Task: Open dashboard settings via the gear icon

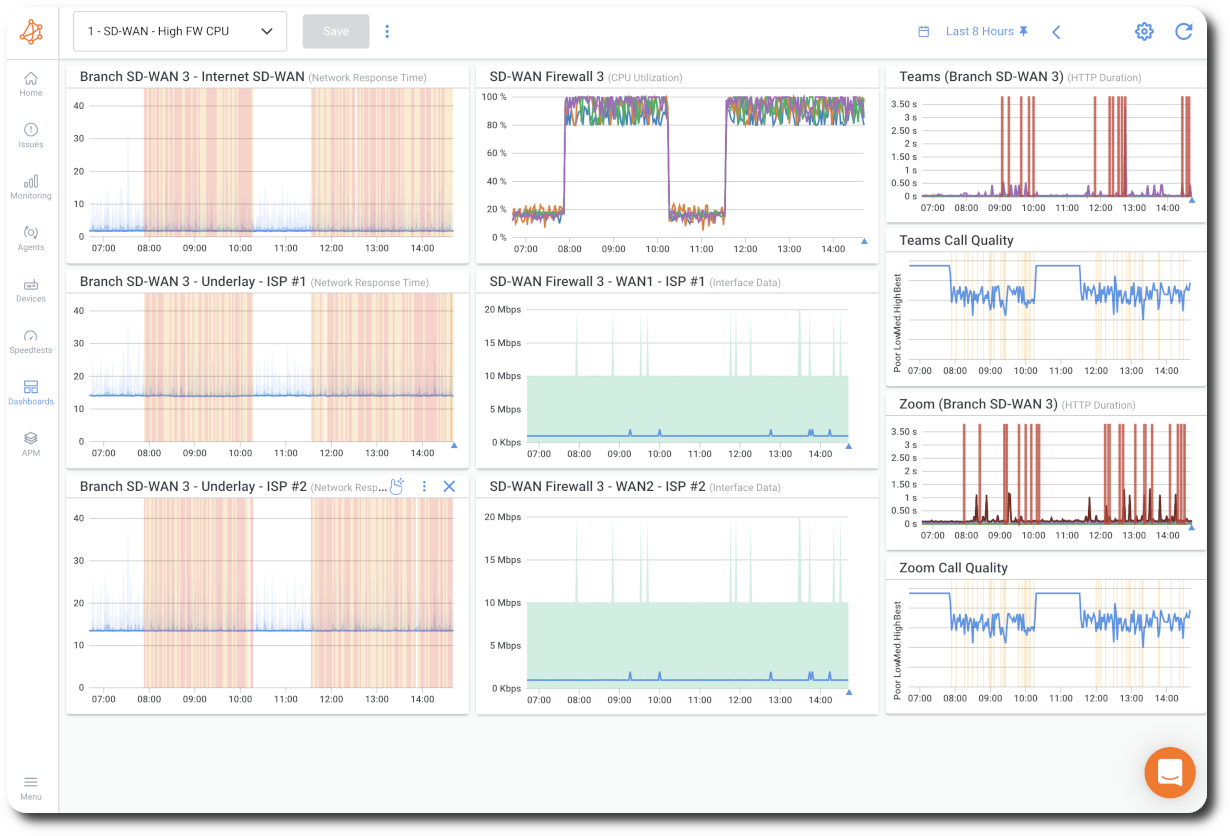Action: click(1144, 31)
